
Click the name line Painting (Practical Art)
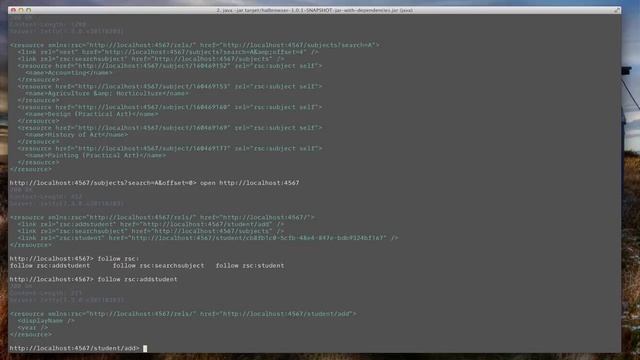pos(96,156)
